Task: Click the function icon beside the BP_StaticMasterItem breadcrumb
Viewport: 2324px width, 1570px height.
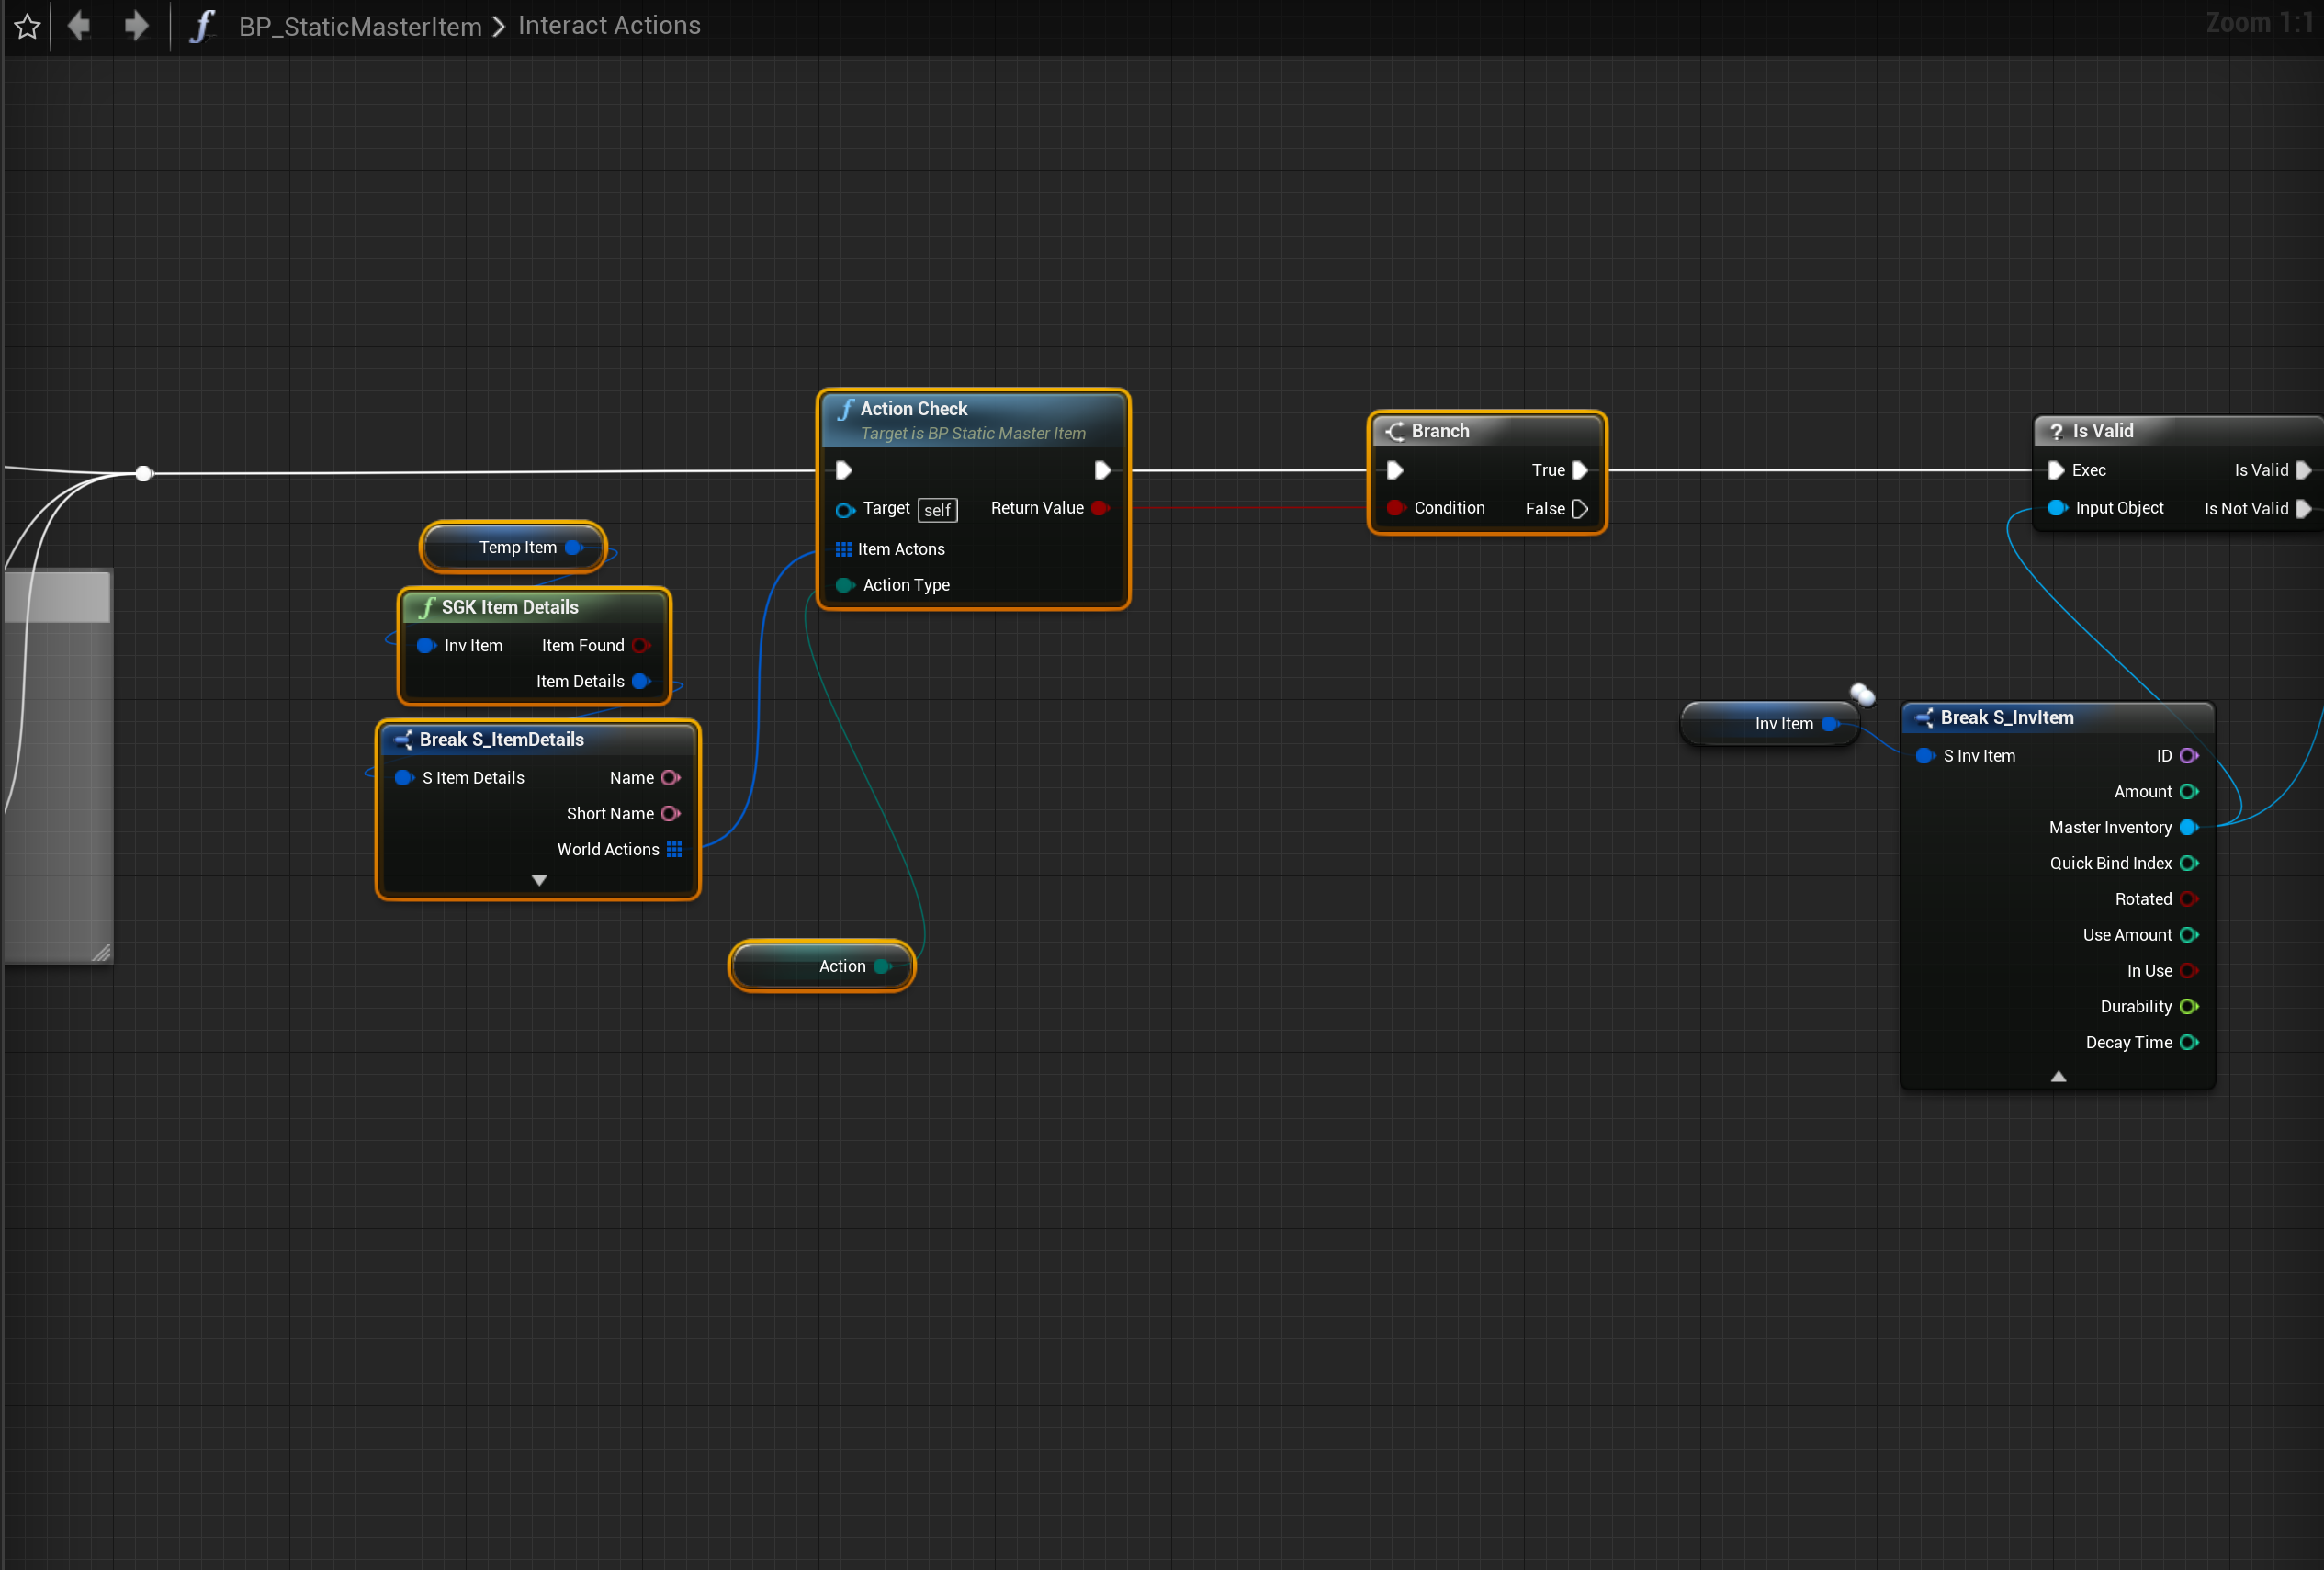Action: click(202, 26)
